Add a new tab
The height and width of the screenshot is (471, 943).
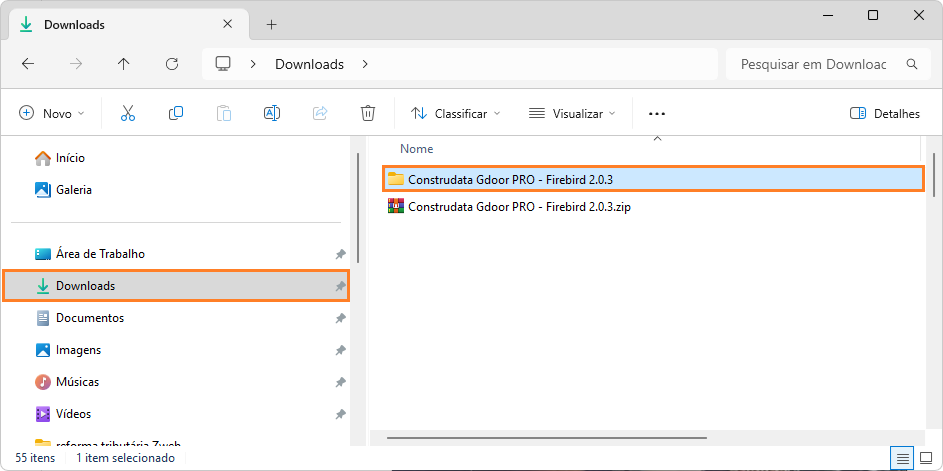272,25
